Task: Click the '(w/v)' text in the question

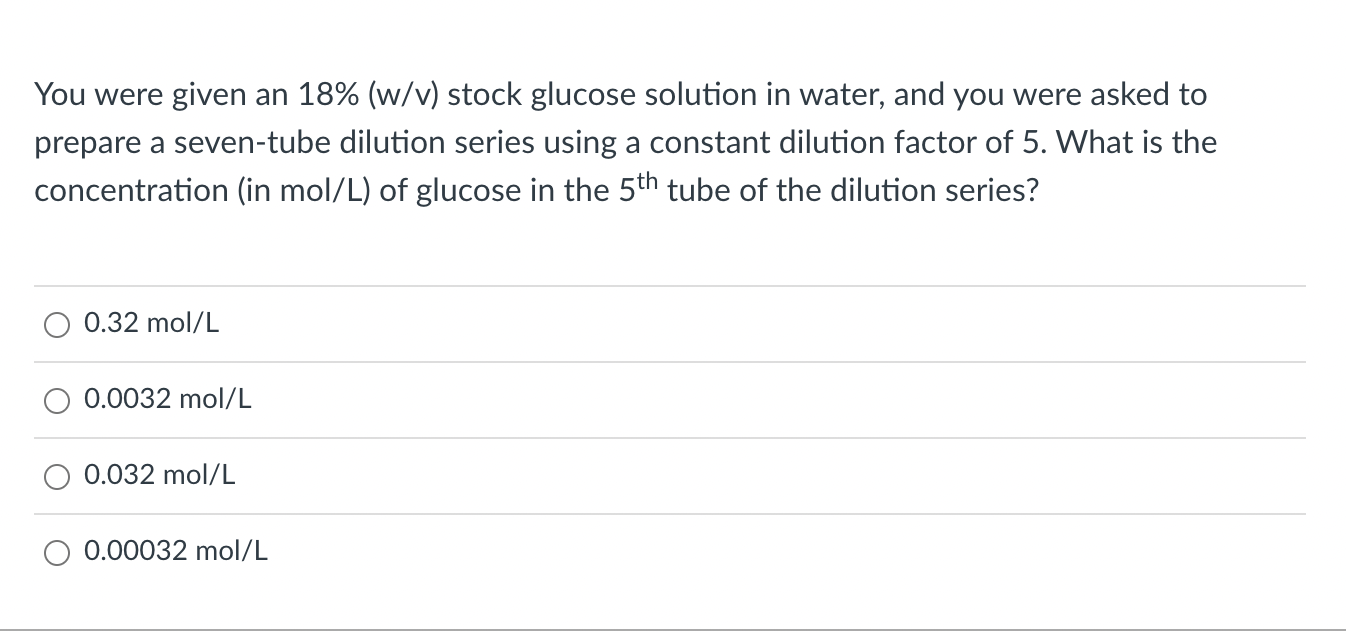Action: point(404,96)
